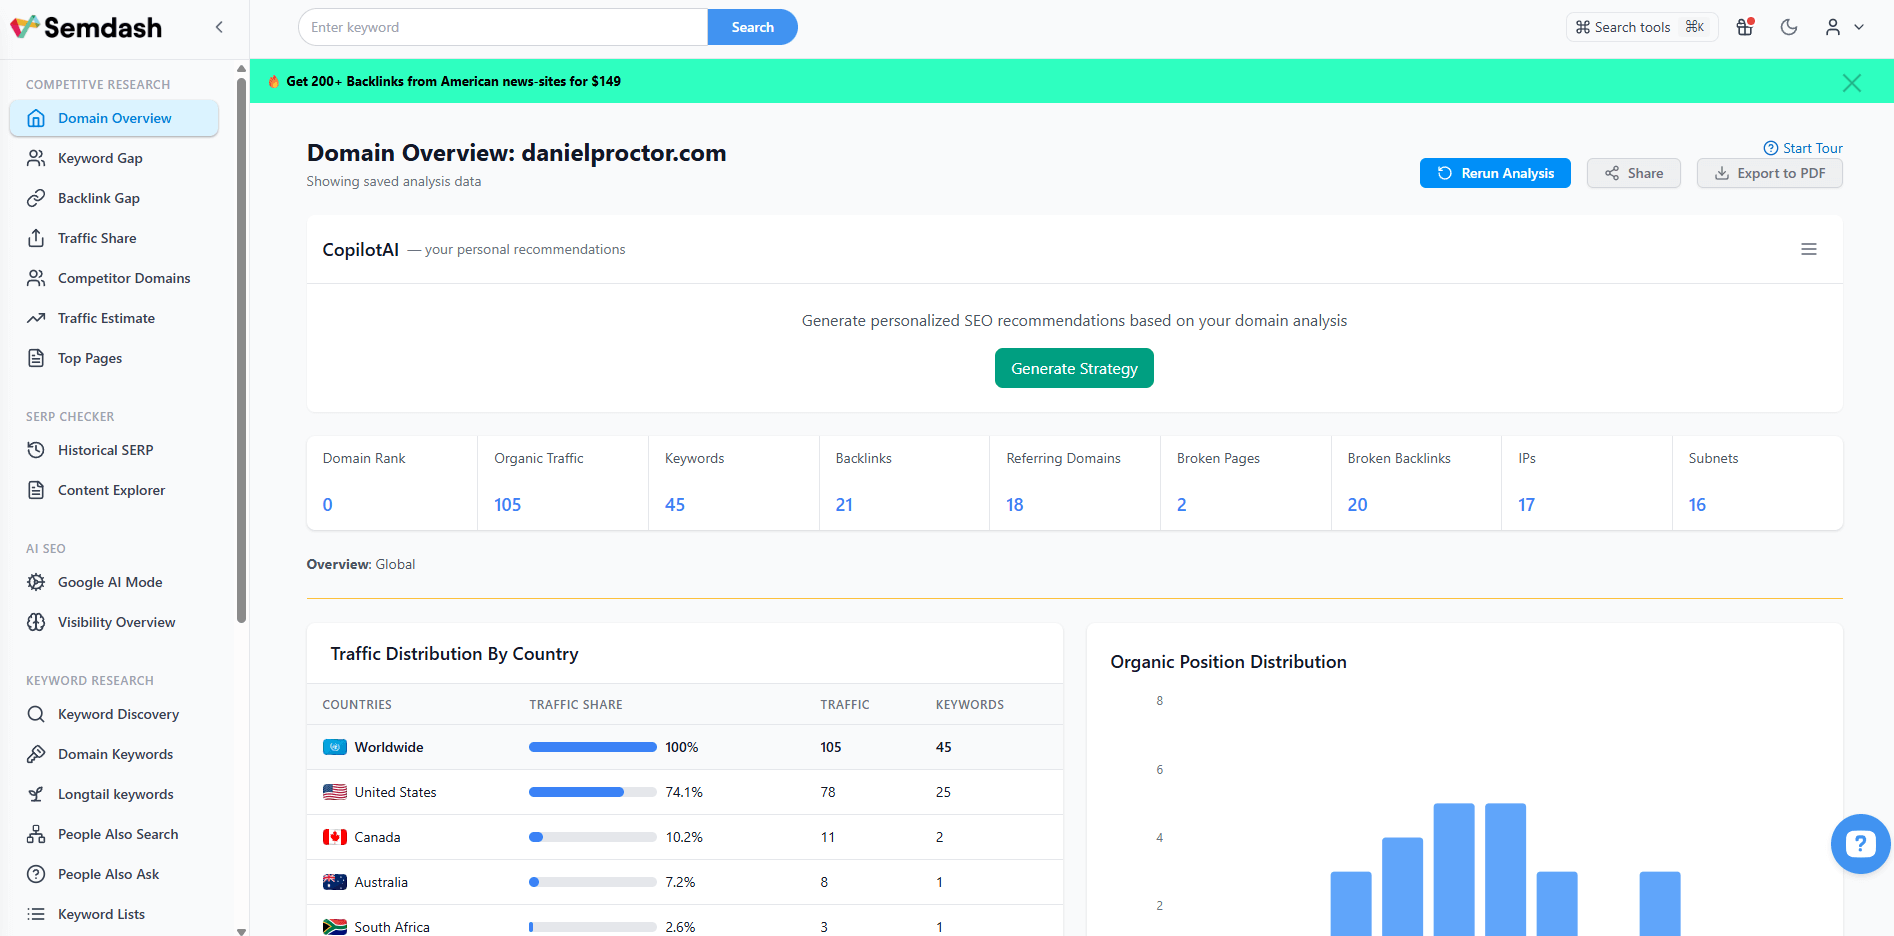1894x936 pixels.
Task: Click the Historical SERP clock icon
Action: 36,450
